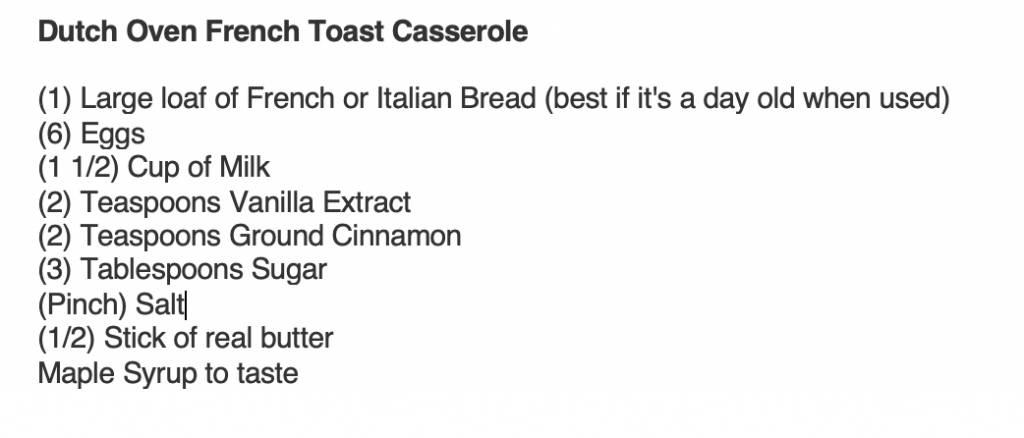Viewport: 1024px width, 438px height.
Task: Click the title Dutch Oven French Toast Casserole
Action: (283, 32)
